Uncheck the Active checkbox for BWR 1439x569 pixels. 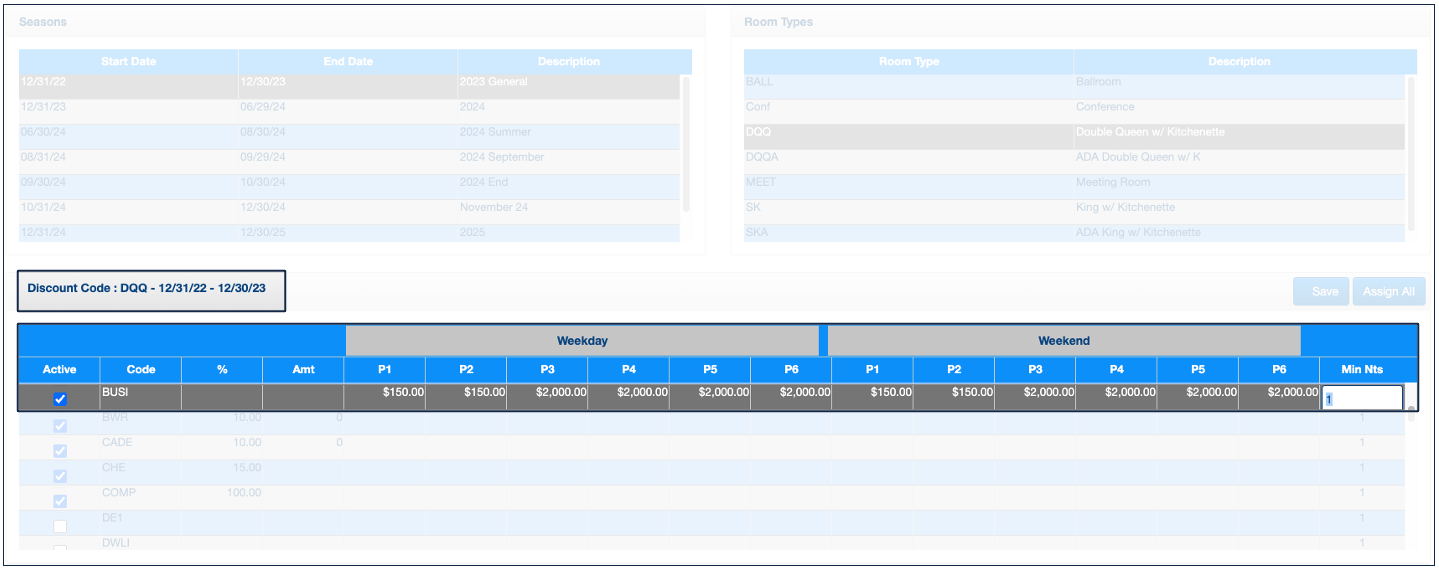tap(60, 426)
